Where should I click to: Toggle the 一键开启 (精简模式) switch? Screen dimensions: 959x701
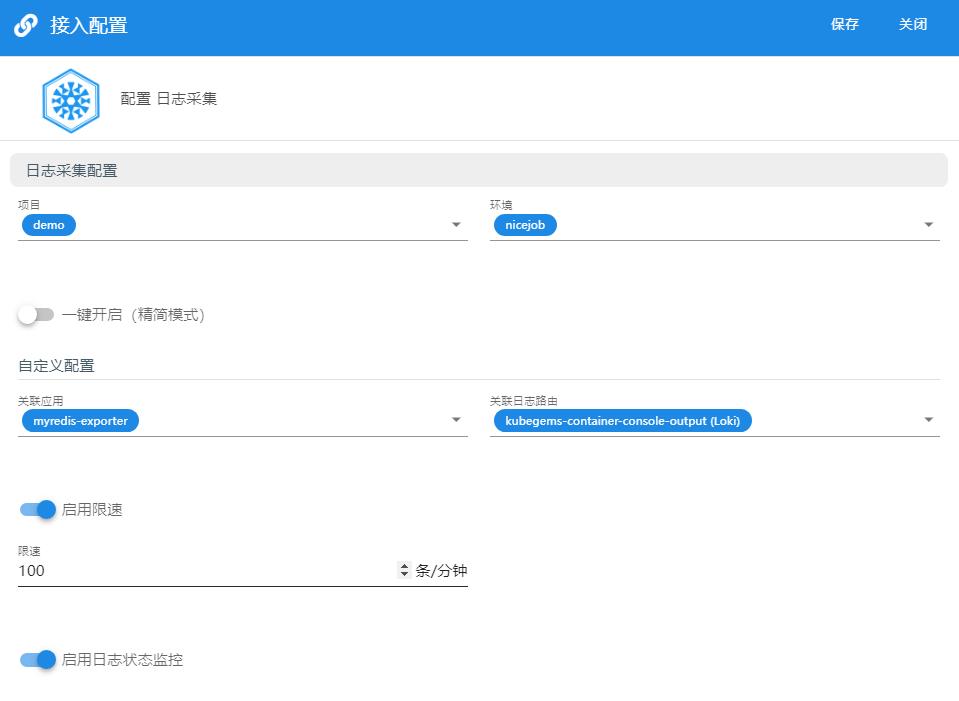click(35, 315)
